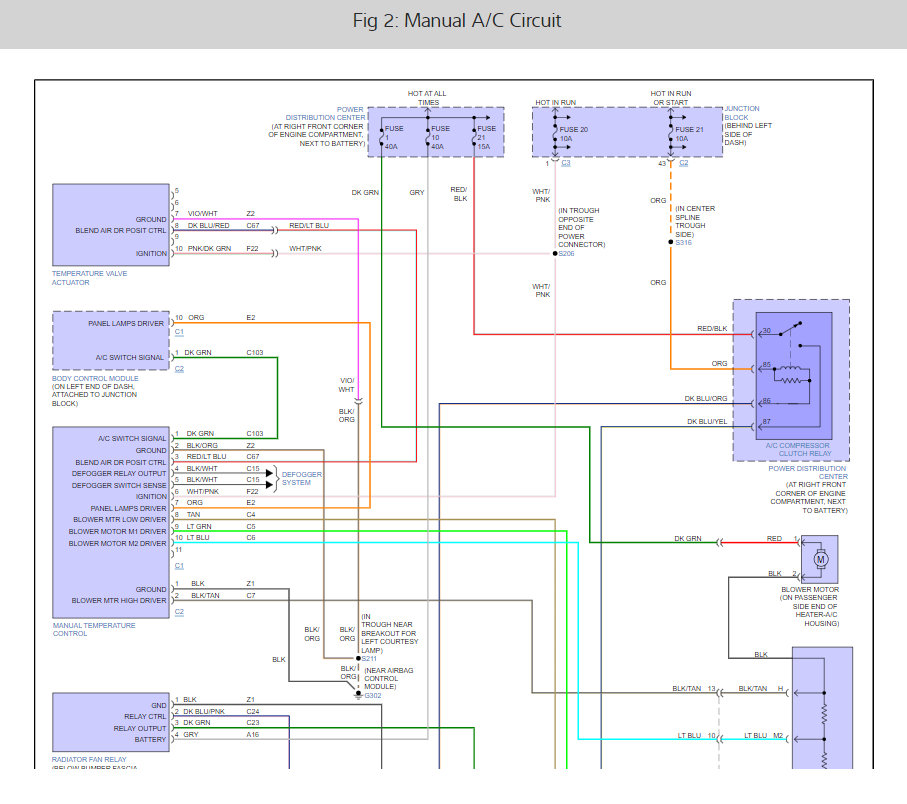
Task: Click the Fuse 10 40A label
Action: point(440,138)
